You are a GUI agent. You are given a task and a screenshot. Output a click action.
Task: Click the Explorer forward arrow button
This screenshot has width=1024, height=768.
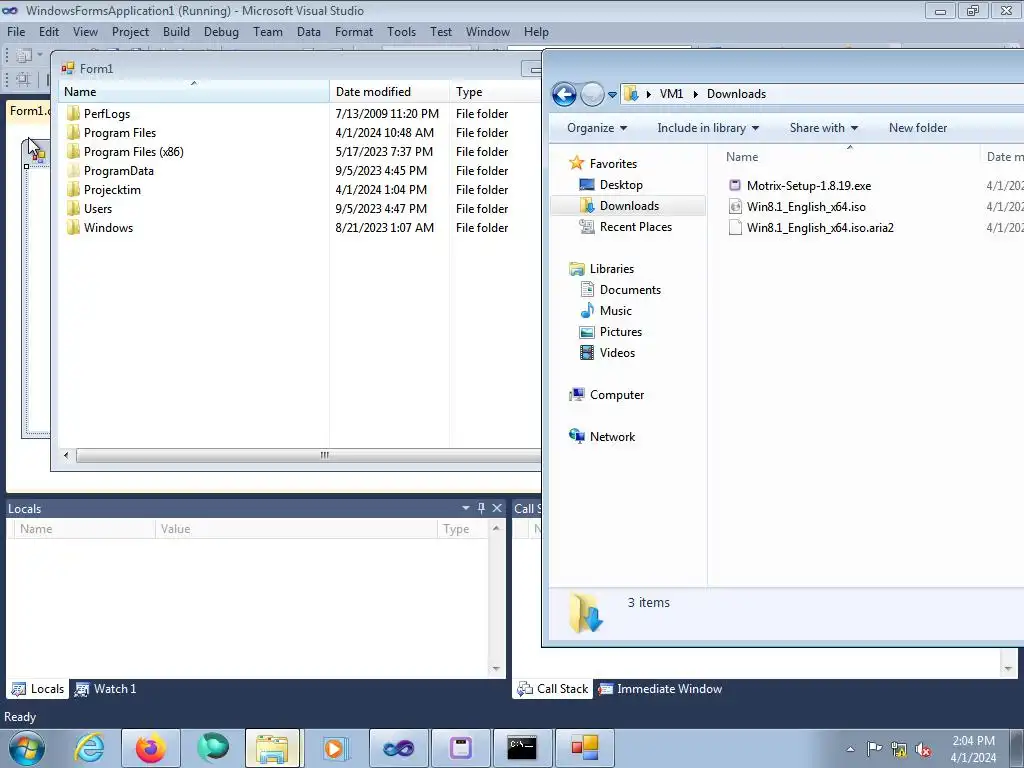(x=592, y=94)
